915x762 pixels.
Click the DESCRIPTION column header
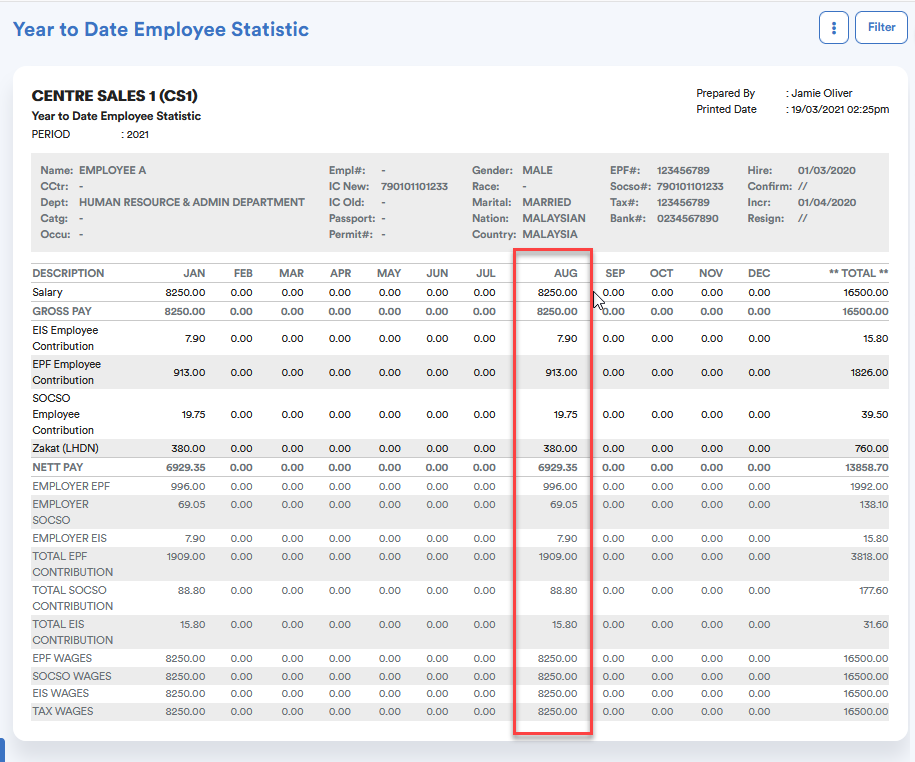(x=68, y=273)
